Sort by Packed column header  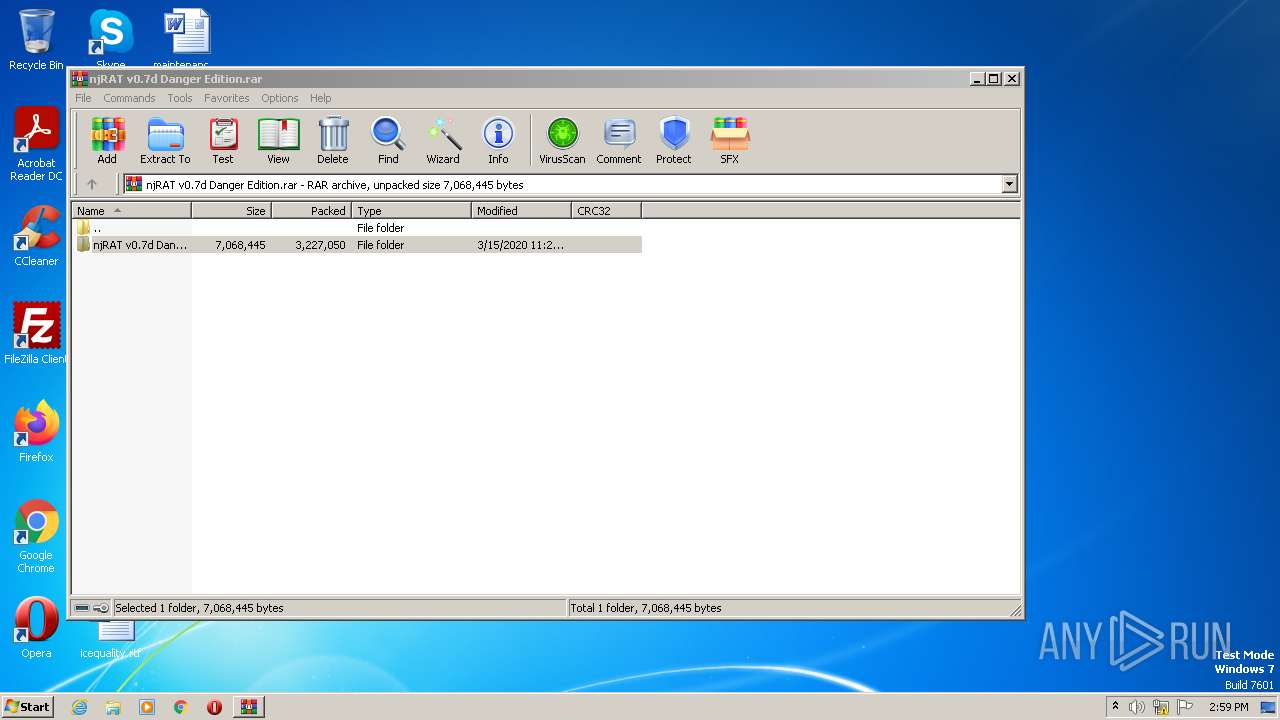(x=311, y=210)
